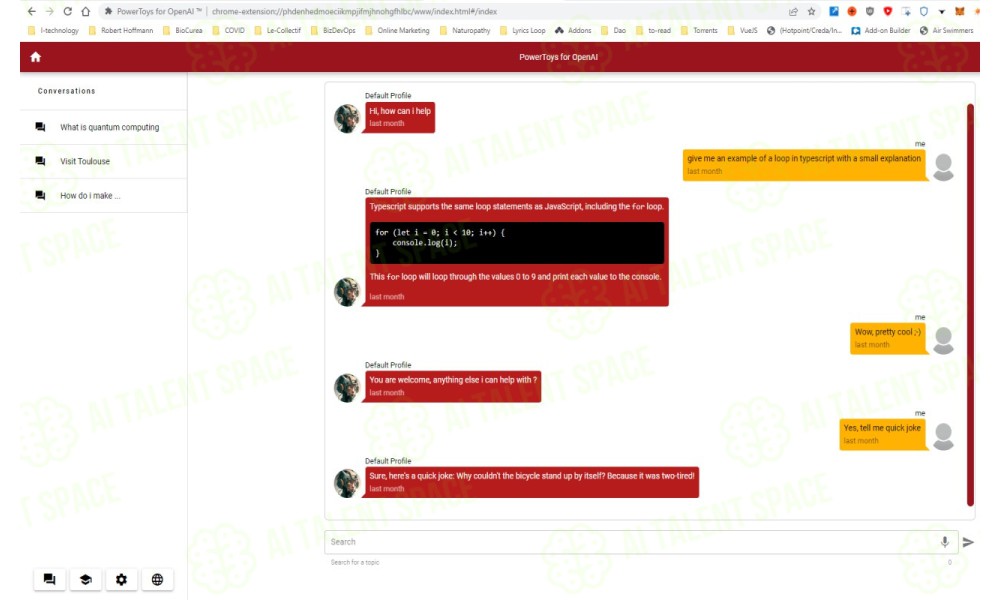
Task: Open the Add-on Builder bookmark
Action: (x=881, y=31)
